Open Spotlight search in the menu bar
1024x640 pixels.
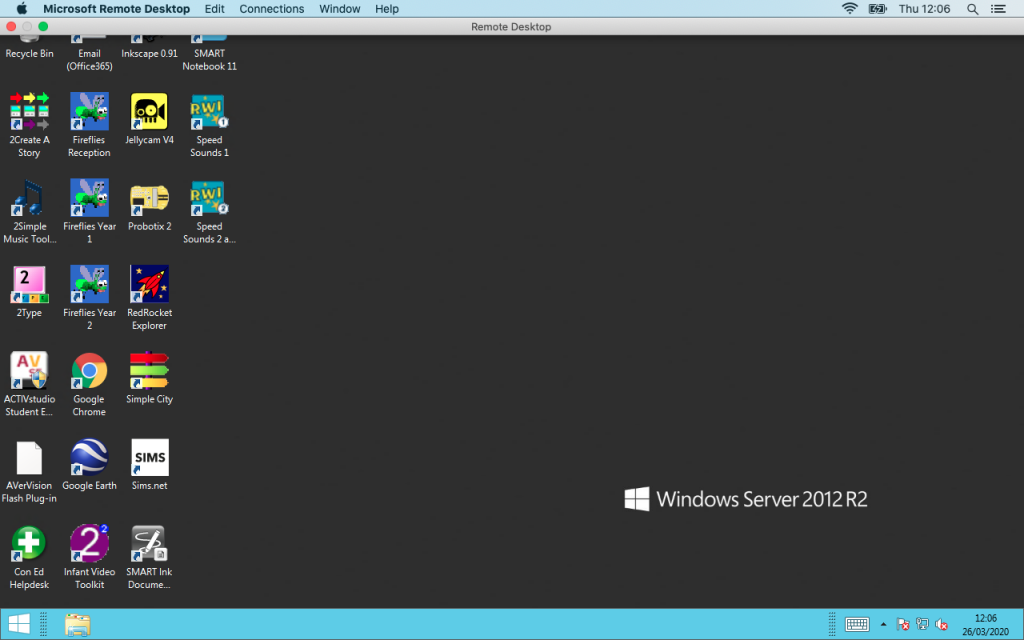[972, 8]
